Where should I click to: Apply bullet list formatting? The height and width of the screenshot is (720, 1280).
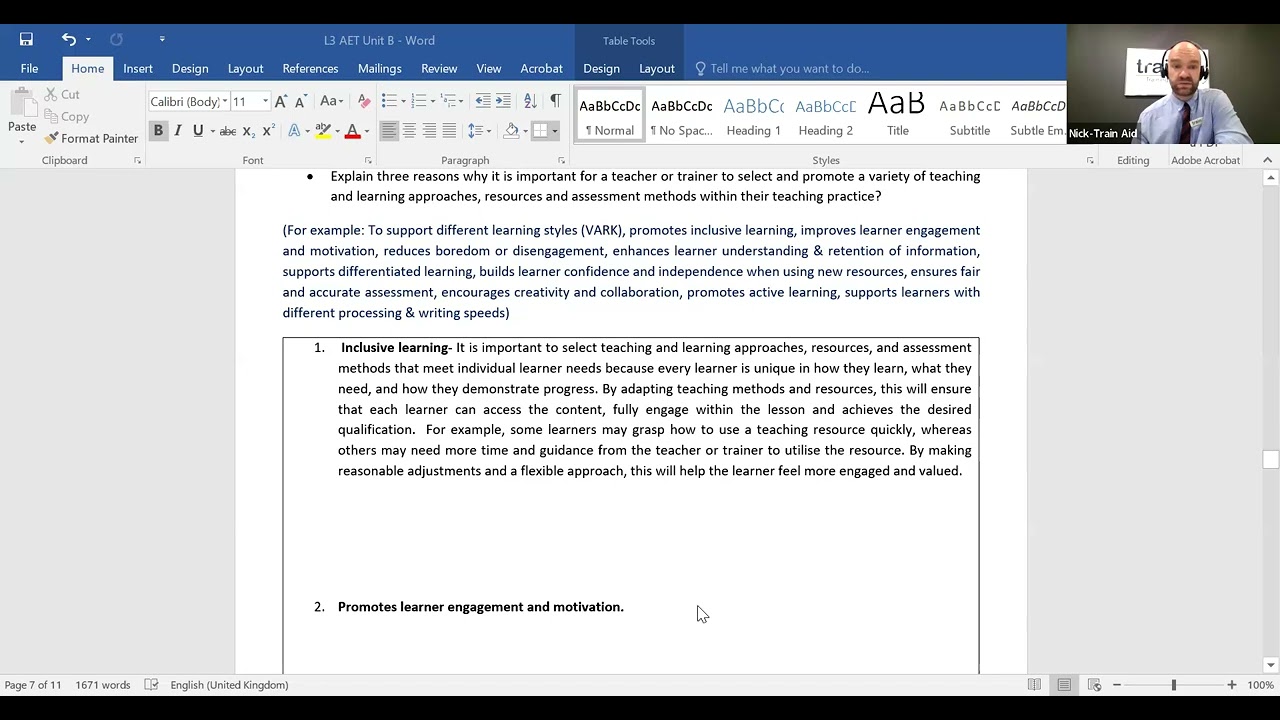(x=389, y=101)
